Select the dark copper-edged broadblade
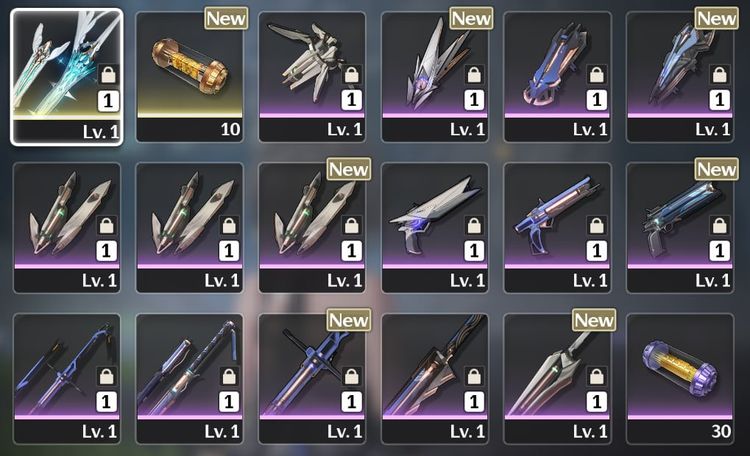750x456 pixels. (x=435, y=379)
